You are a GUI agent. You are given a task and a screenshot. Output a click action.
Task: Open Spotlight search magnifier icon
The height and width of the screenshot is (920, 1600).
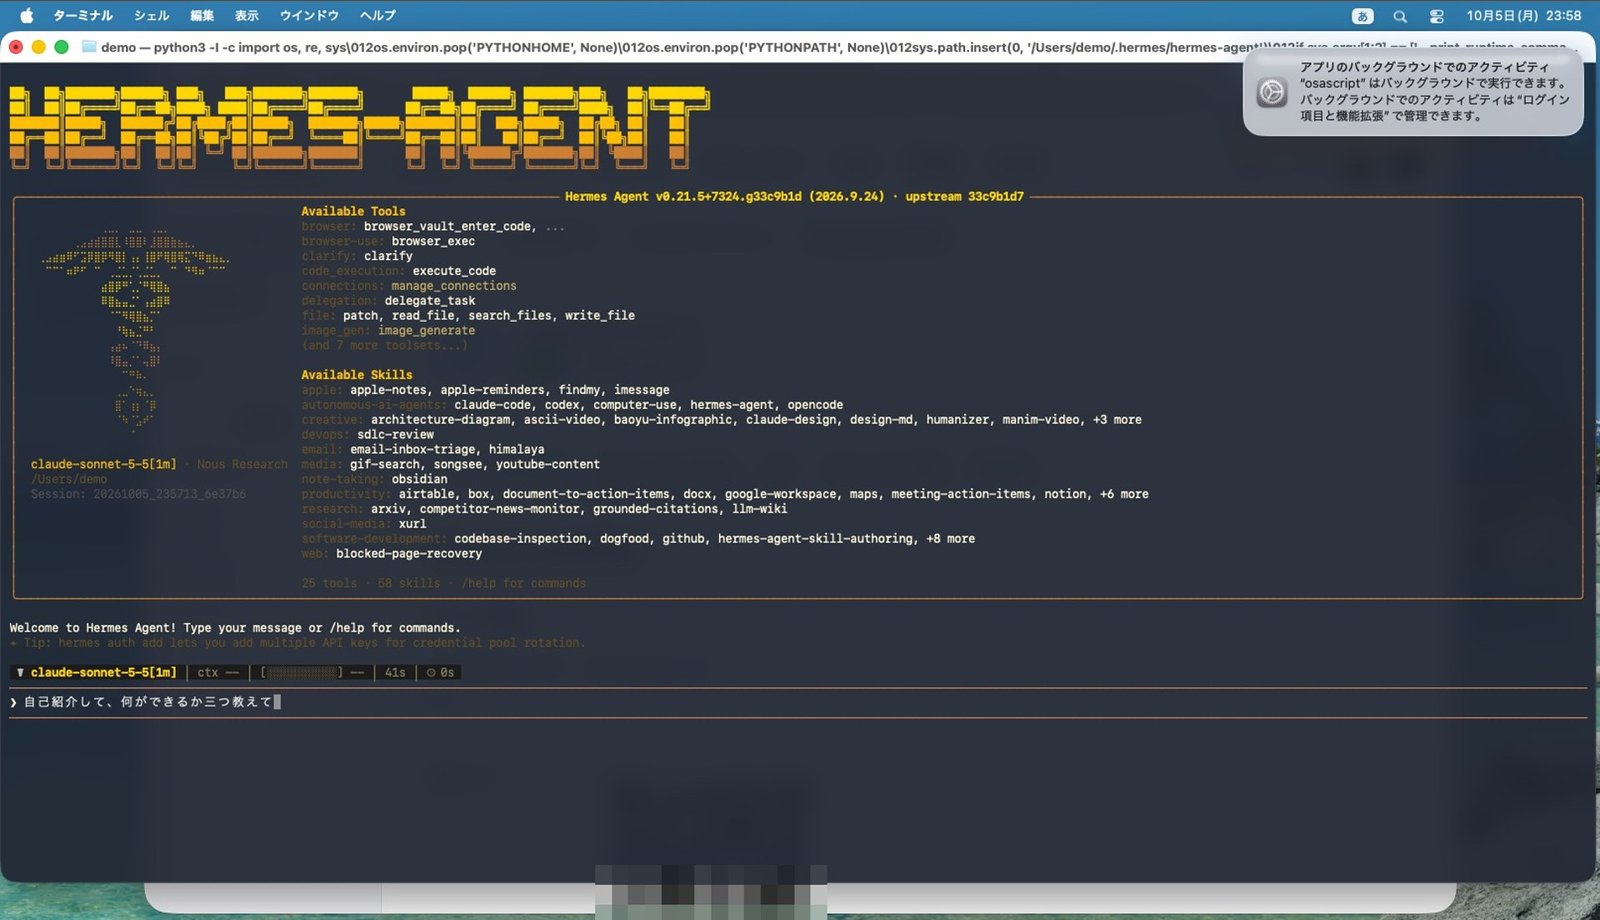1400,16
